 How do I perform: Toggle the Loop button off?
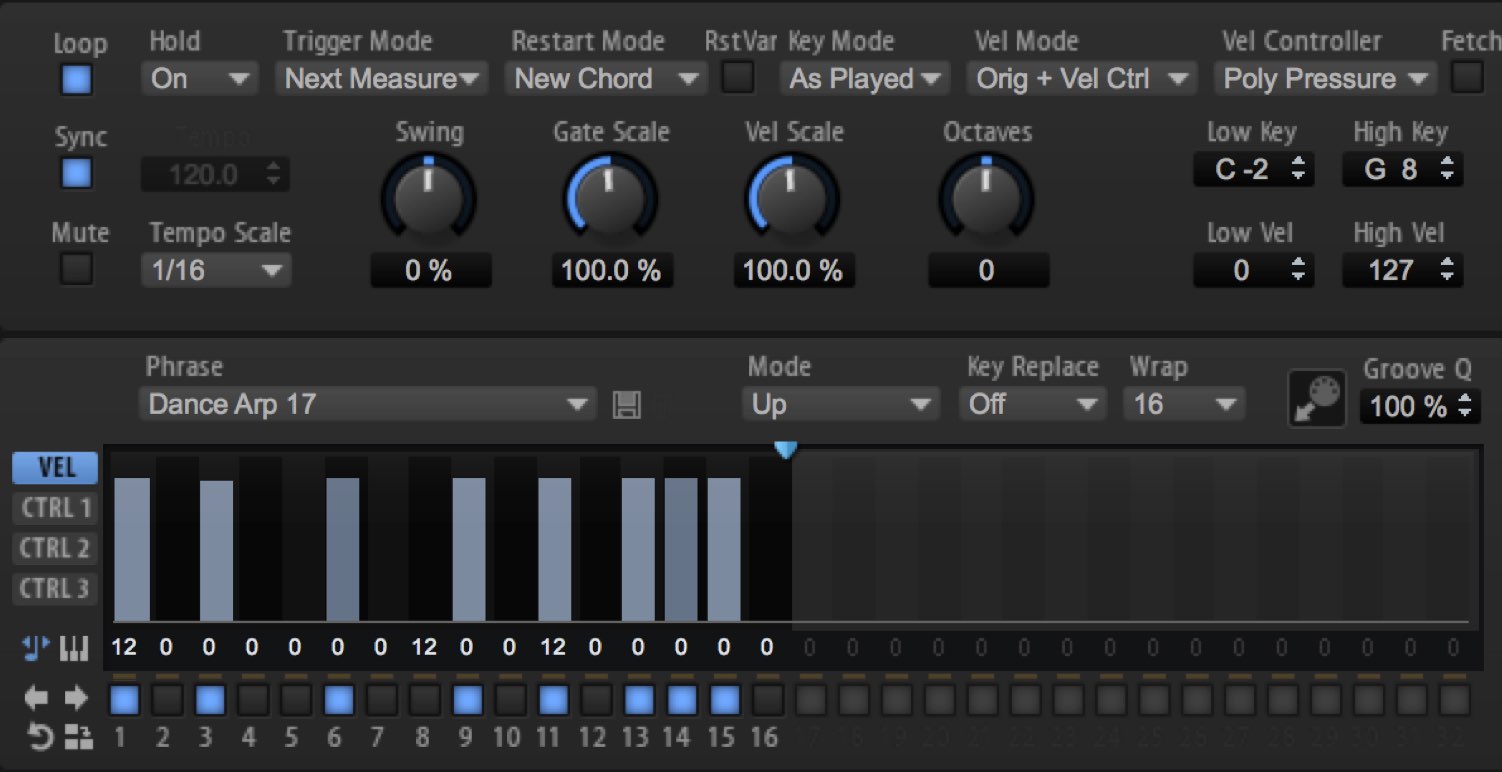pos(76,80)
